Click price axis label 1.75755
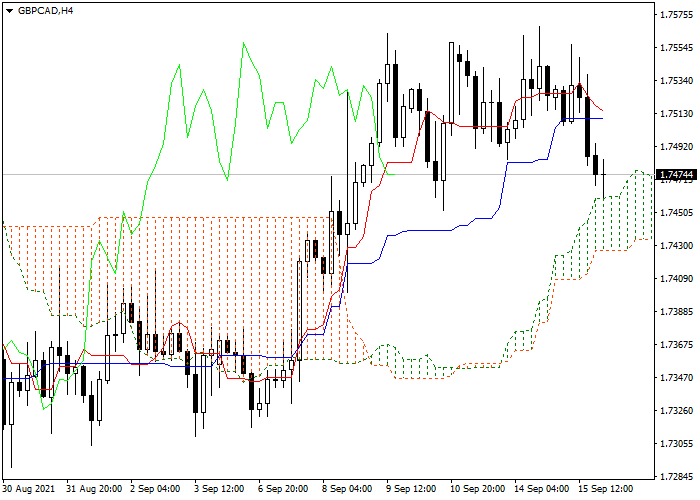This screenshot has width=700, height=500. tap(676, 15)
